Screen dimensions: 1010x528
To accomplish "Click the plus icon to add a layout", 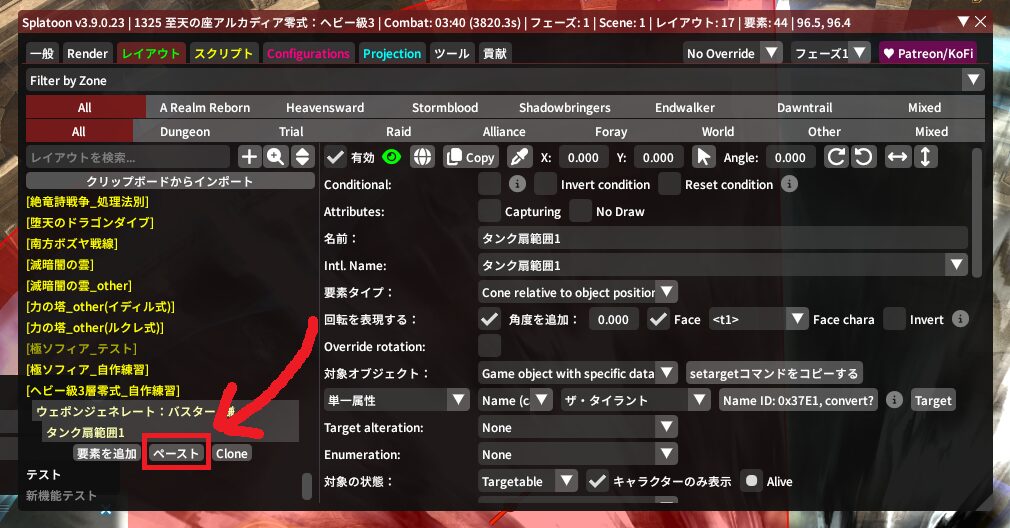I will point(249,157).
